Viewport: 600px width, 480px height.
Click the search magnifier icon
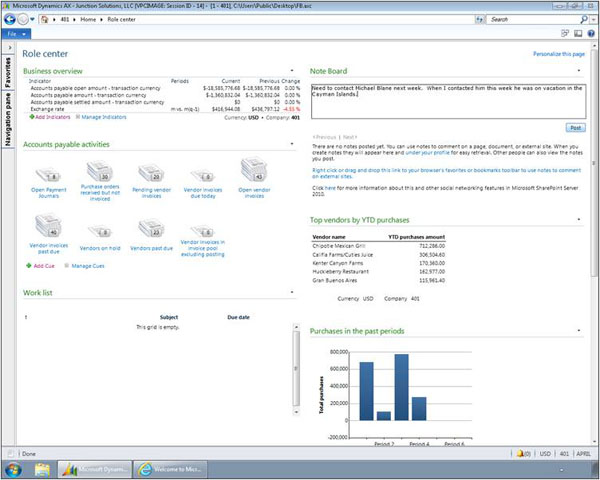coord(584,19)
